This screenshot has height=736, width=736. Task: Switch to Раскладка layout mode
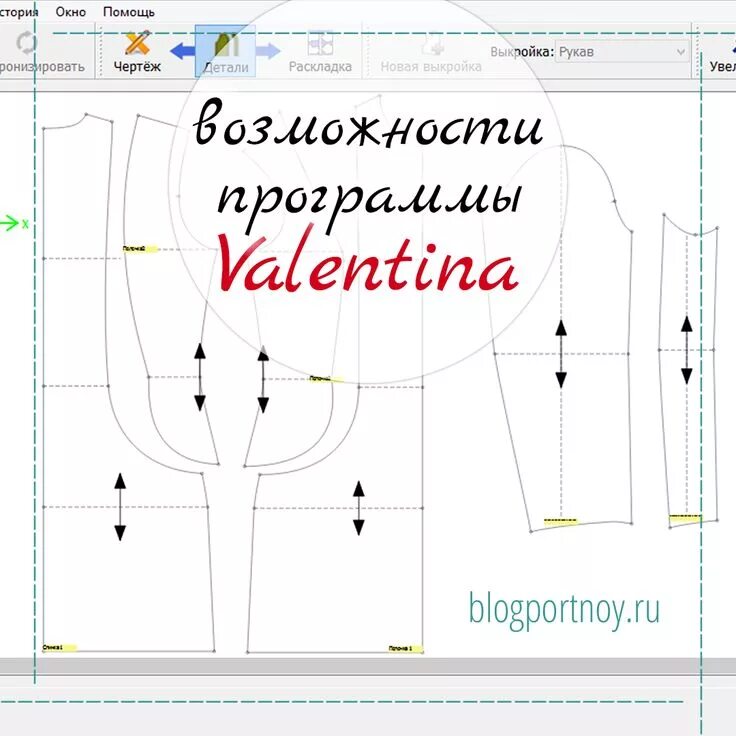pos(320,52)
